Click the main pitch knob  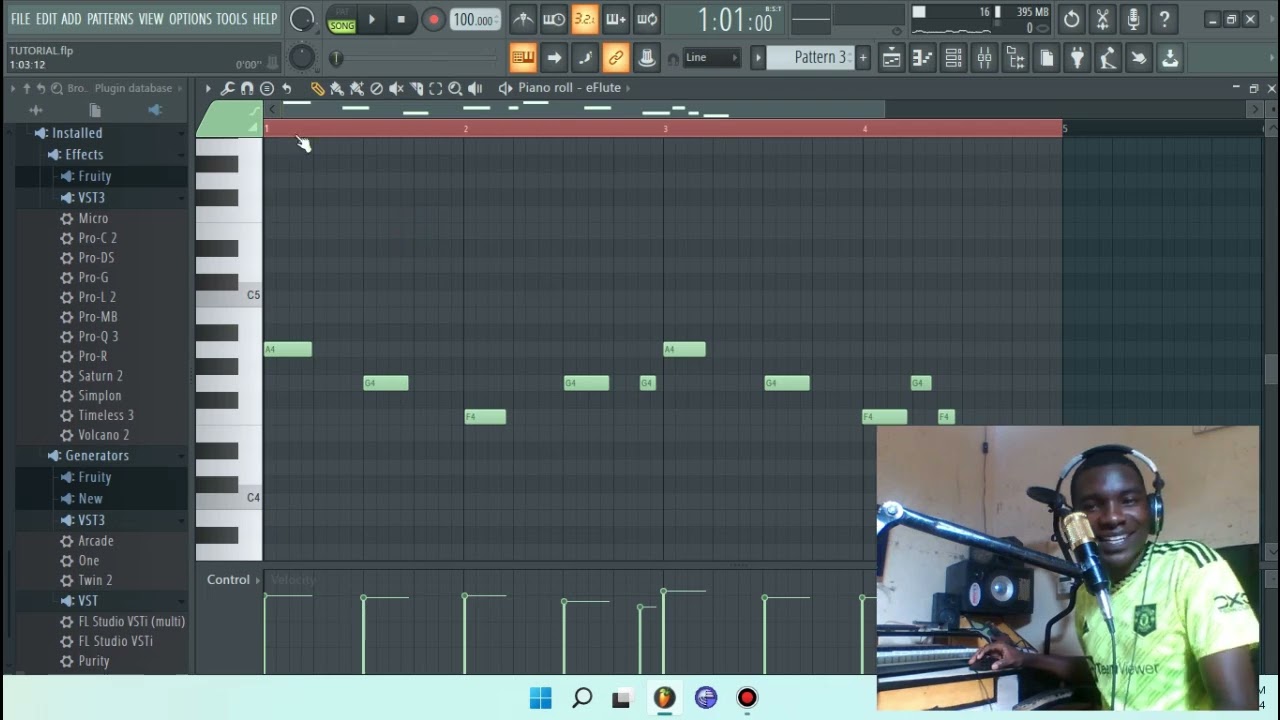tap(302, 58)
